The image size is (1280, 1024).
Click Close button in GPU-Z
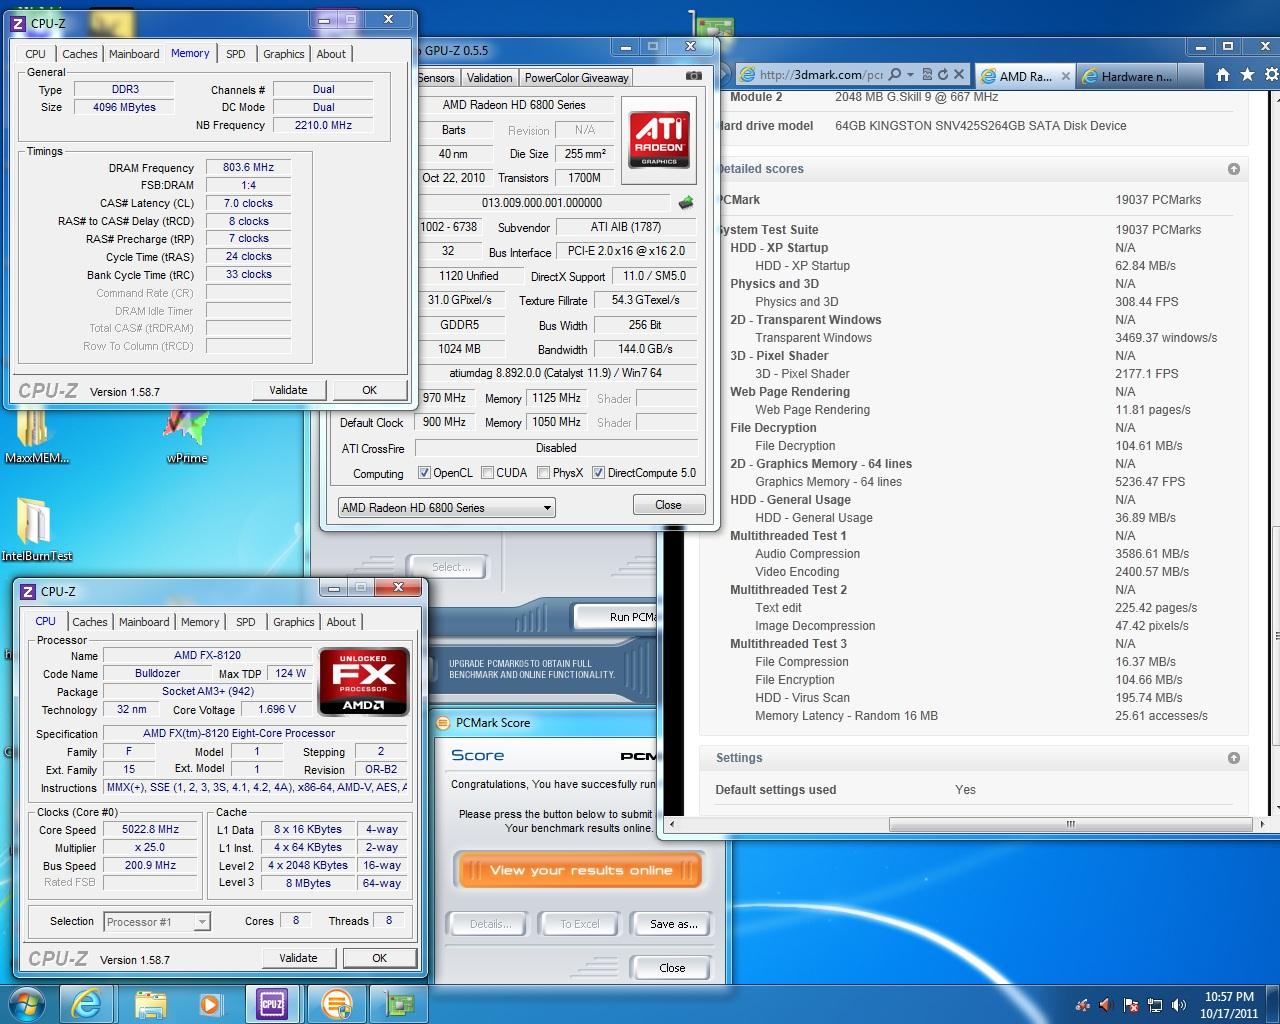668,505
